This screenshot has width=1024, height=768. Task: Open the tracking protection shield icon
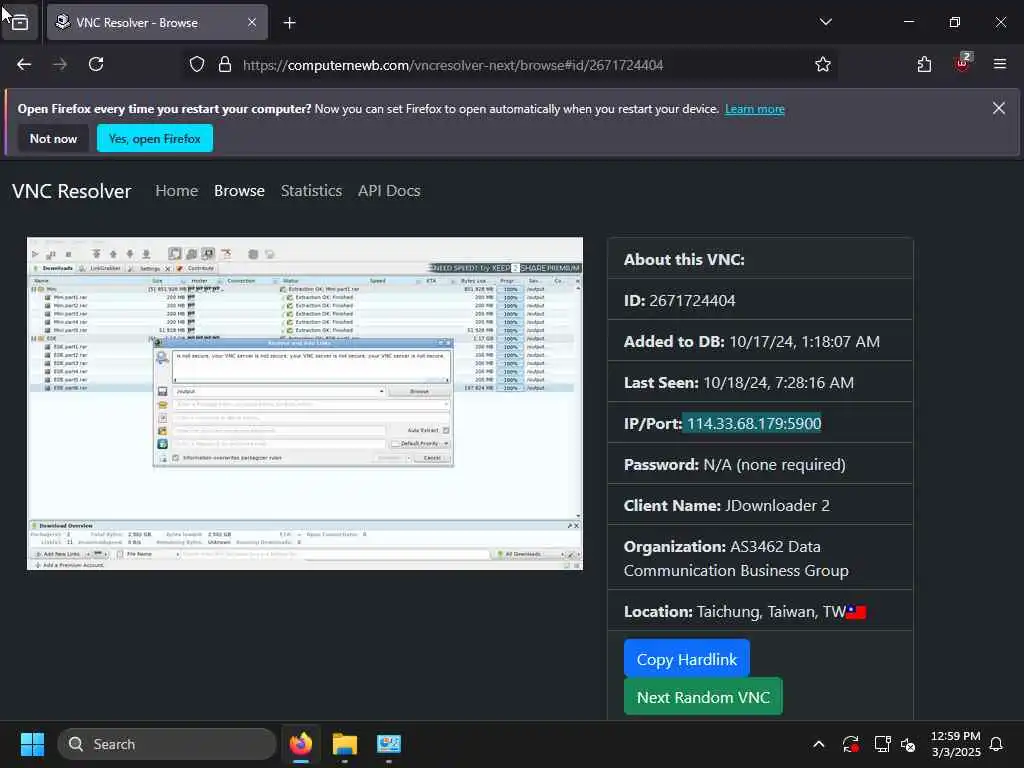[197, 65]
